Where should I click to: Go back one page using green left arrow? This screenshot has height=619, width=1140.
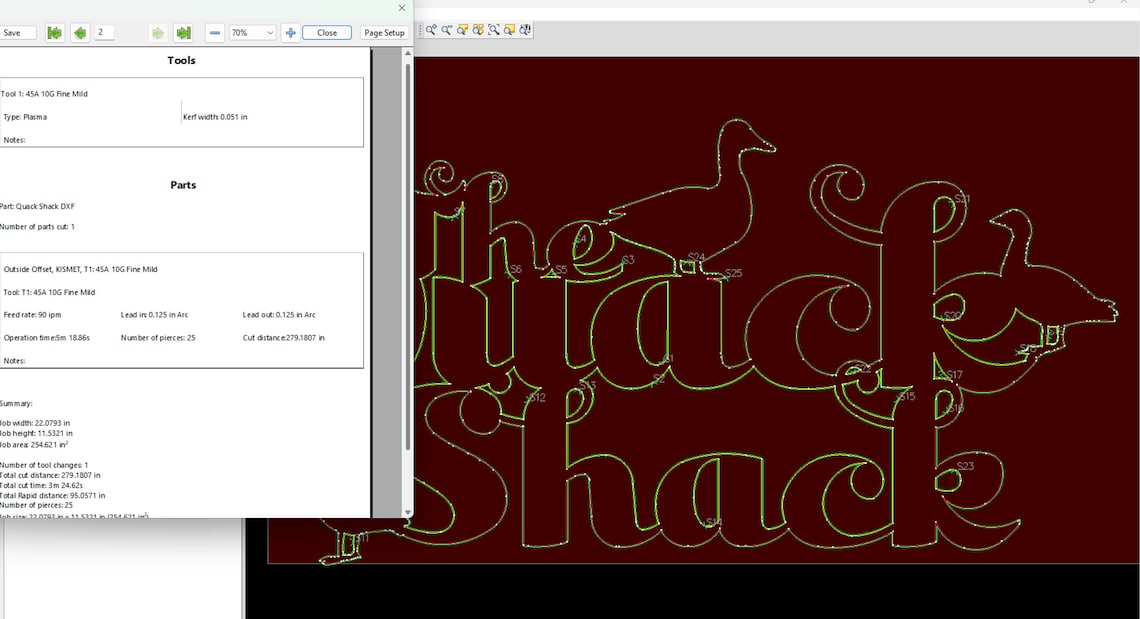(x=79, y=32)
